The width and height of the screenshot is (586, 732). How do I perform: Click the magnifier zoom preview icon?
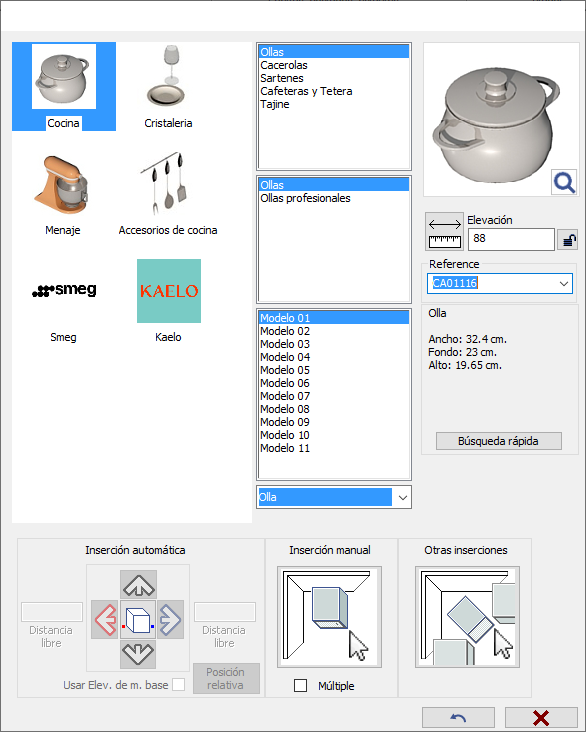coord(564,182)
